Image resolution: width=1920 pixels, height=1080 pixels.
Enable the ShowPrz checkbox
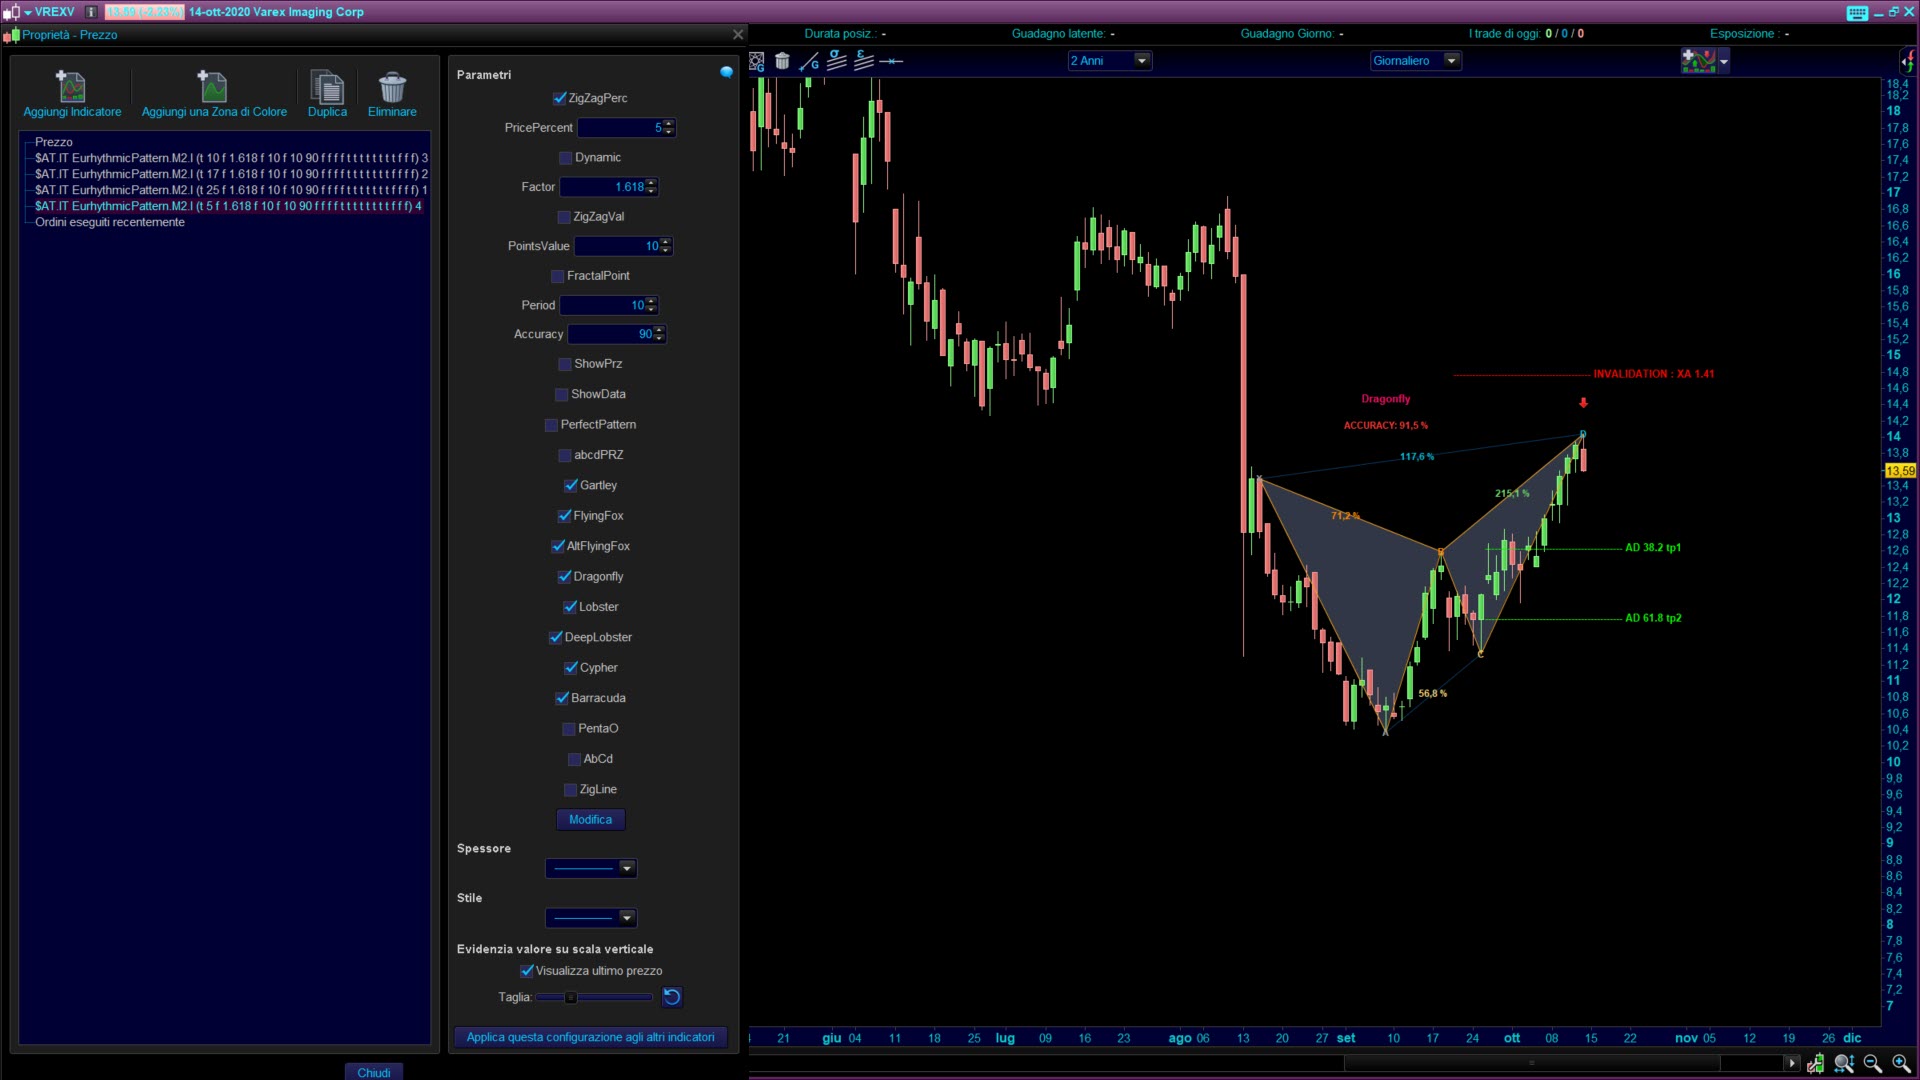565,364
